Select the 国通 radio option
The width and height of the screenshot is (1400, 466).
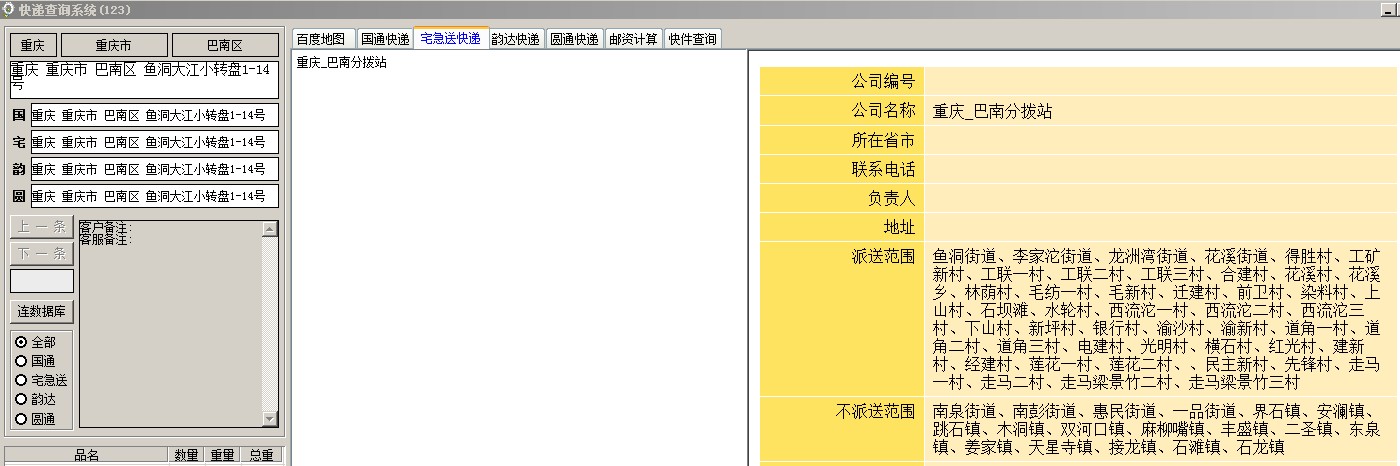click(21, 361)
